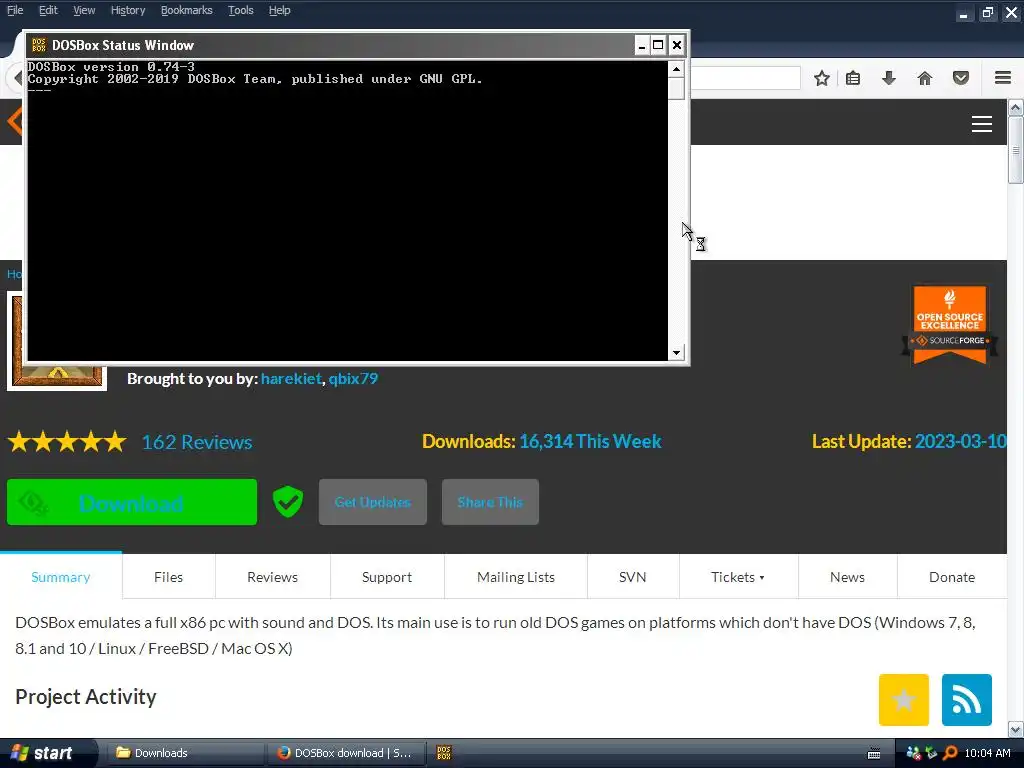Open the SourceForge site hamburger menu
Screen dimensions: 1024x768
tap(982, 123)
